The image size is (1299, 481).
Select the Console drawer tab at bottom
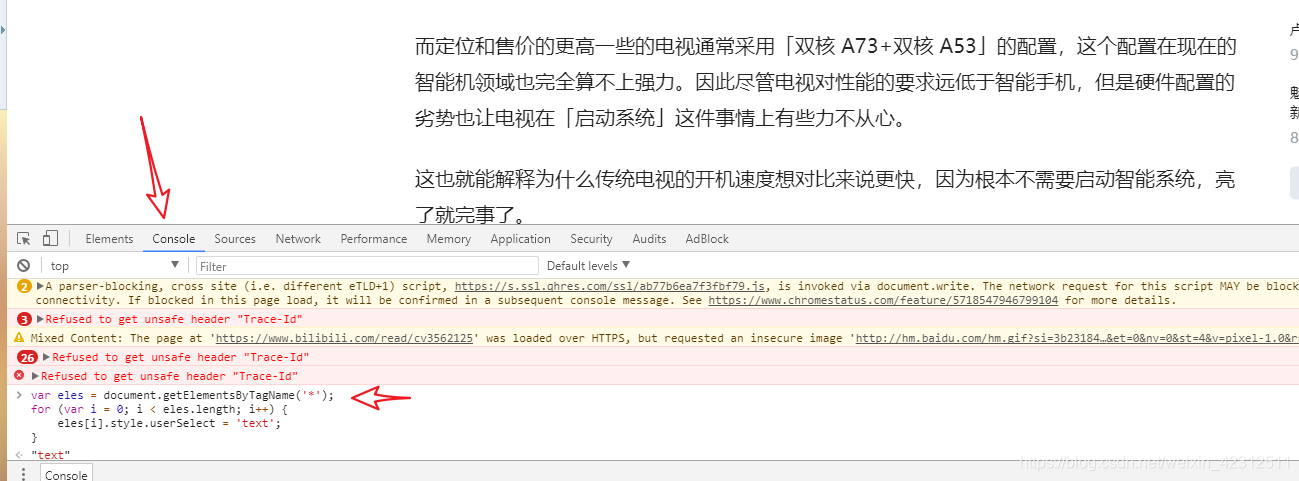click(x=66, y=474)
